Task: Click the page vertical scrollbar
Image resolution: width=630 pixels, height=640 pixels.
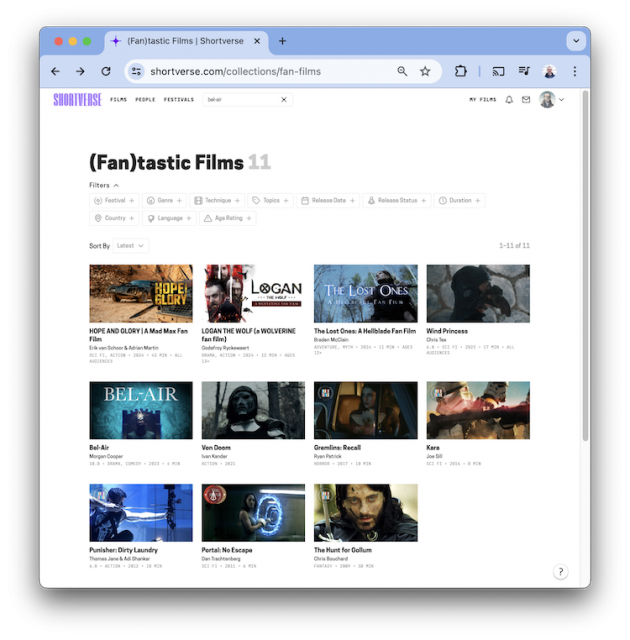Action: [585, 265]
